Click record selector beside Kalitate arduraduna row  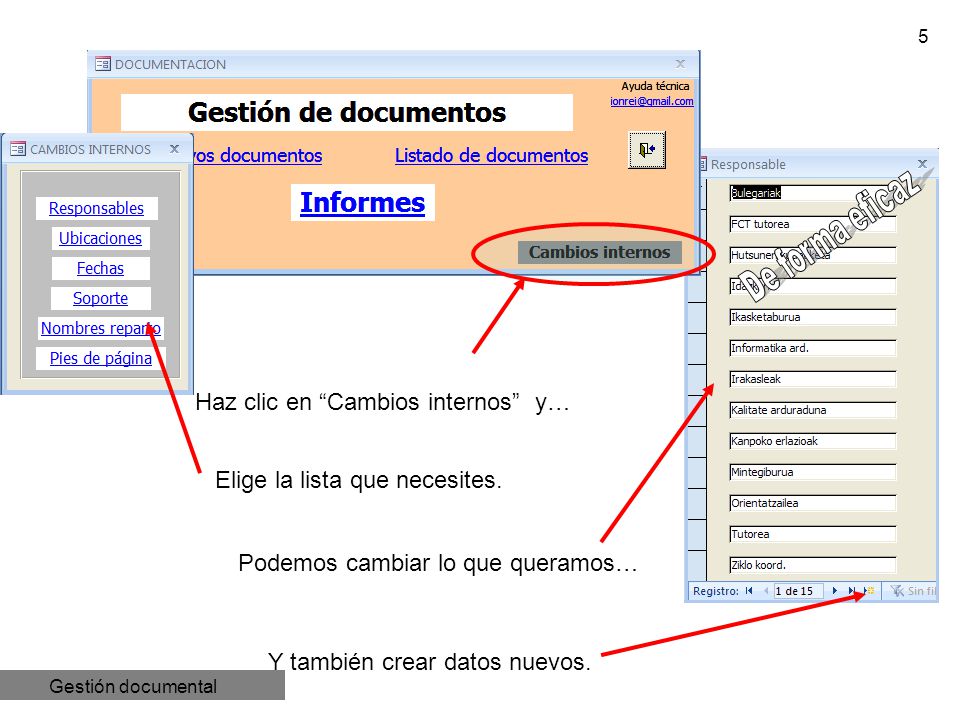click(697, 411)
